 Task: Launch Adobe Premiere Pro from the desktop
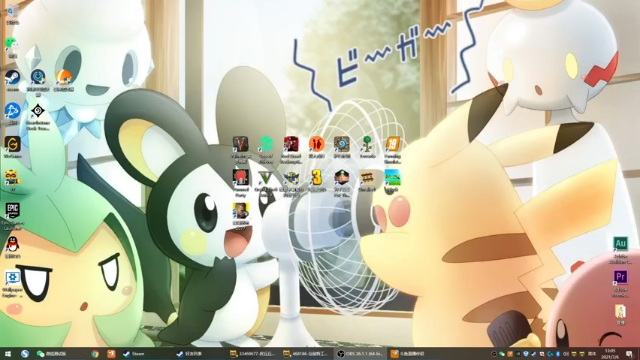point(620,283)
